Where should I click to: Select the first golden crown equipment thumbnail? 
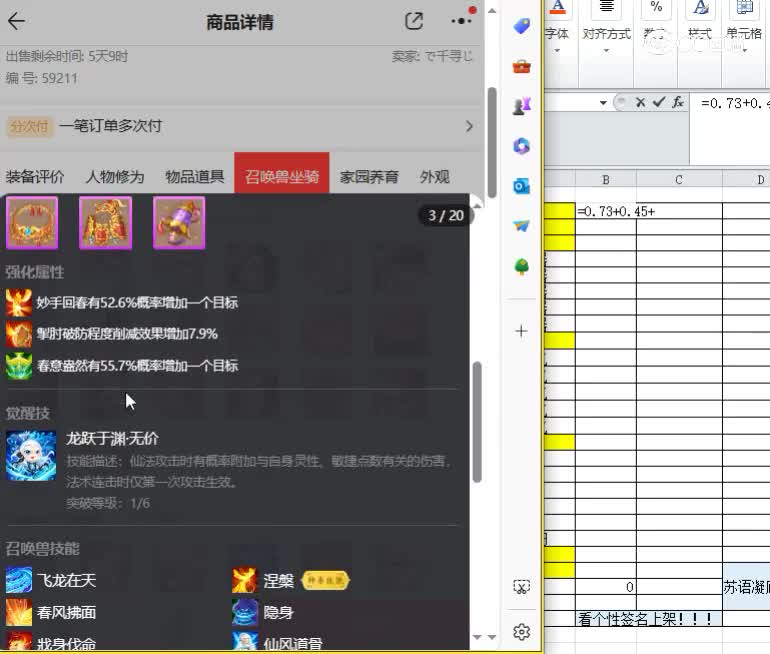point(32,223)
